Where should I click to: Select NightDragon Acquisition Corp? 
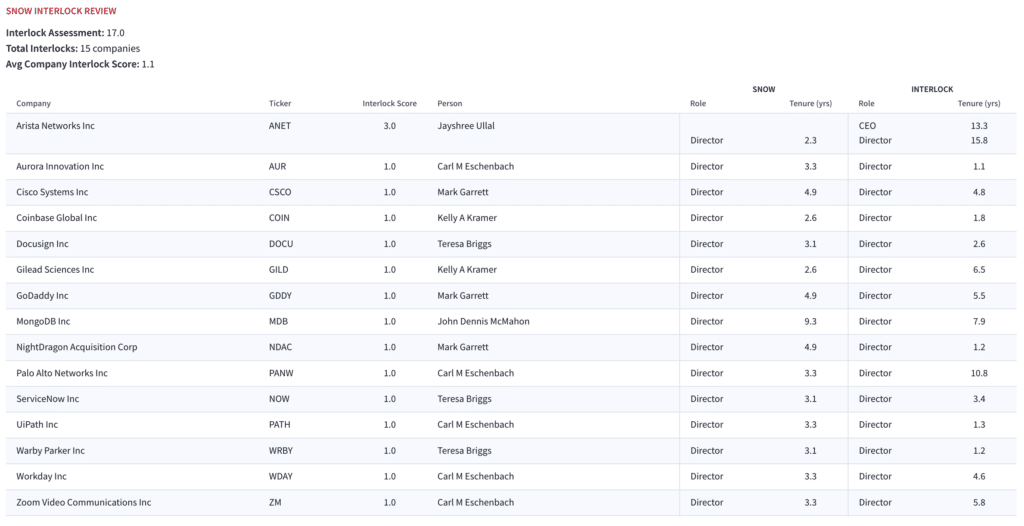pos(76,347)
